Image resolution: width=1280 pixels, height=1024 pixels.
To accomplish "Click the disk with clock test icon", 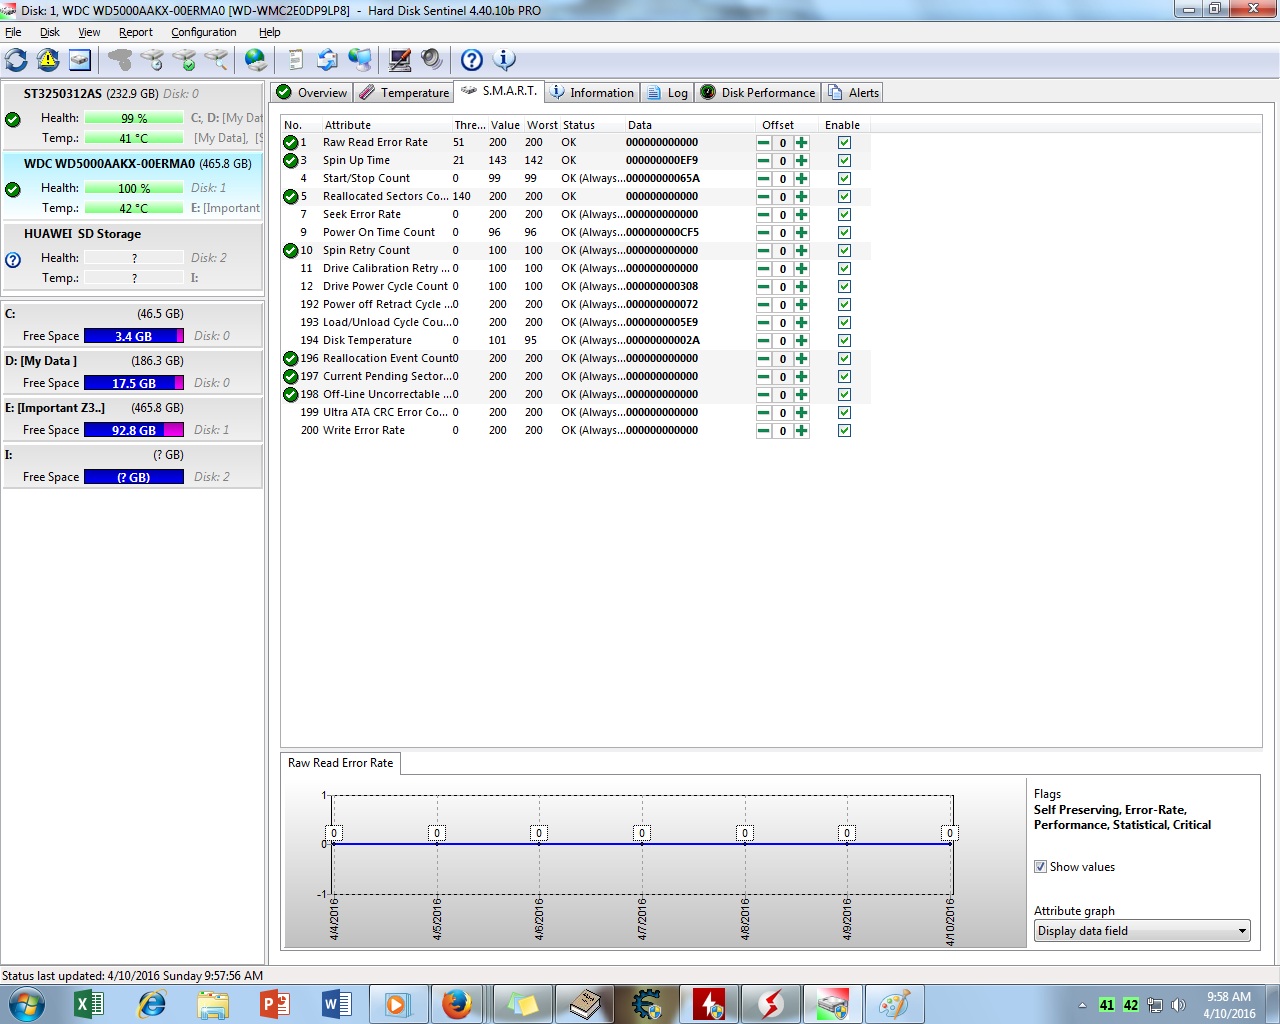I will point(152,60).
